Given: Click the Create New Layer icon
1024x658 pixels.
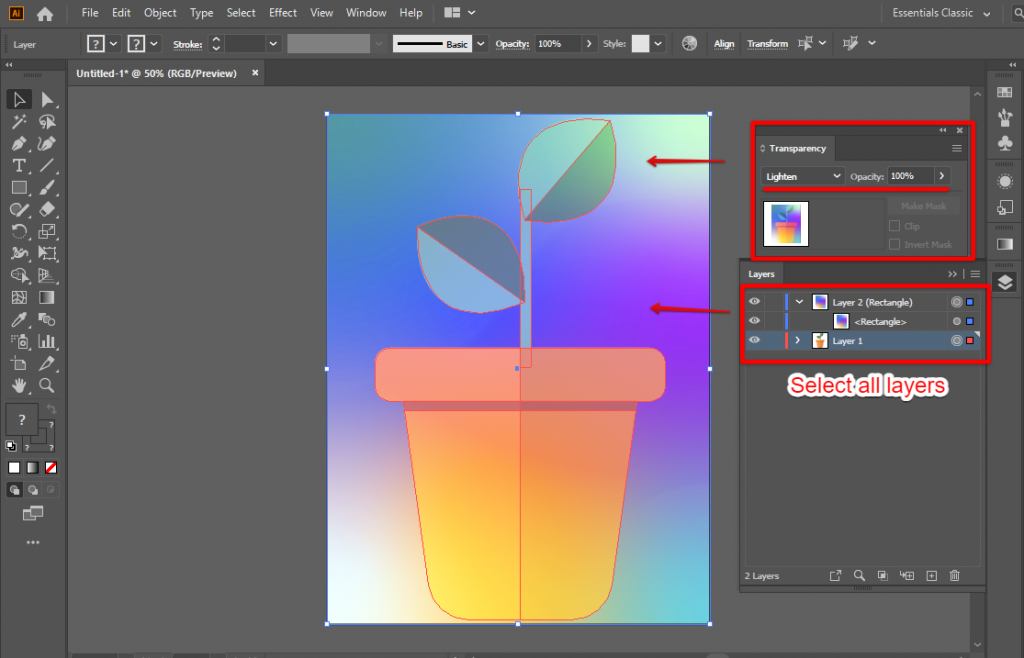Looking at the screenshot, I should [x=932, y=575].
